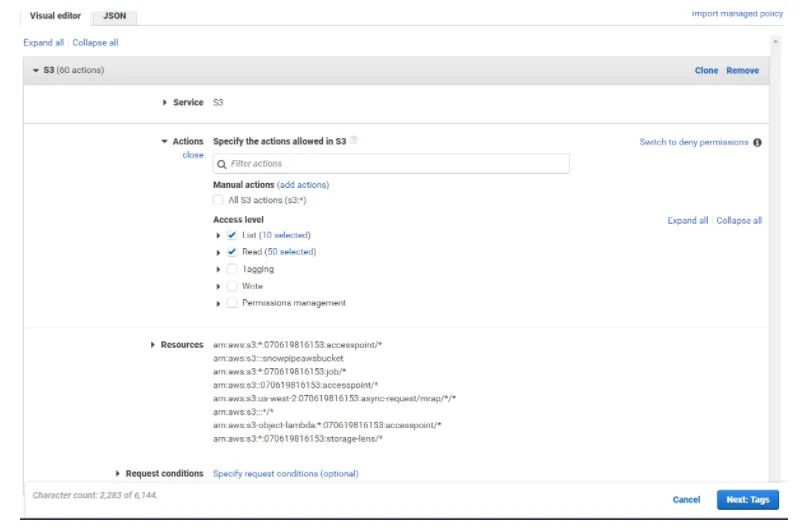Click the scrollbar up arrow
Screen dimensions: 806x532
coord(775,42)
